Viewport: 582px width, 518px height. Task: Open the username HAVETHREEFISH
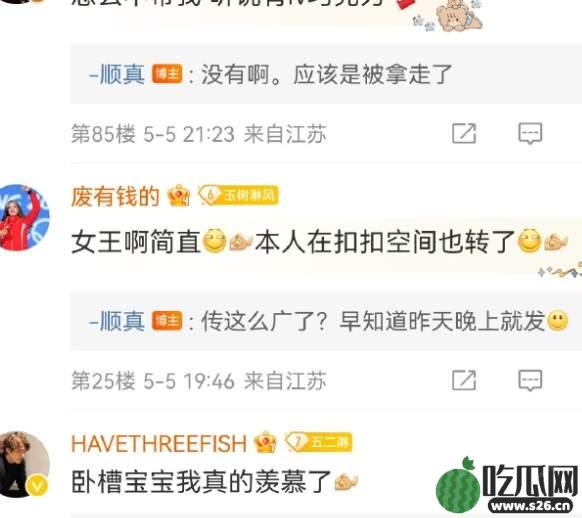159,443
